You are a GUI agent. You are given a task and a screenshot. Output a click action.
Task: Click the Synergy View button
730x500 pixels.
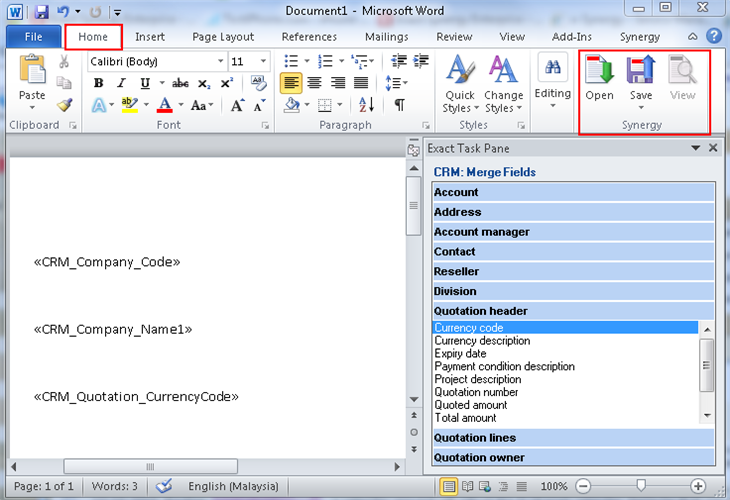click(x=682, y=78)
